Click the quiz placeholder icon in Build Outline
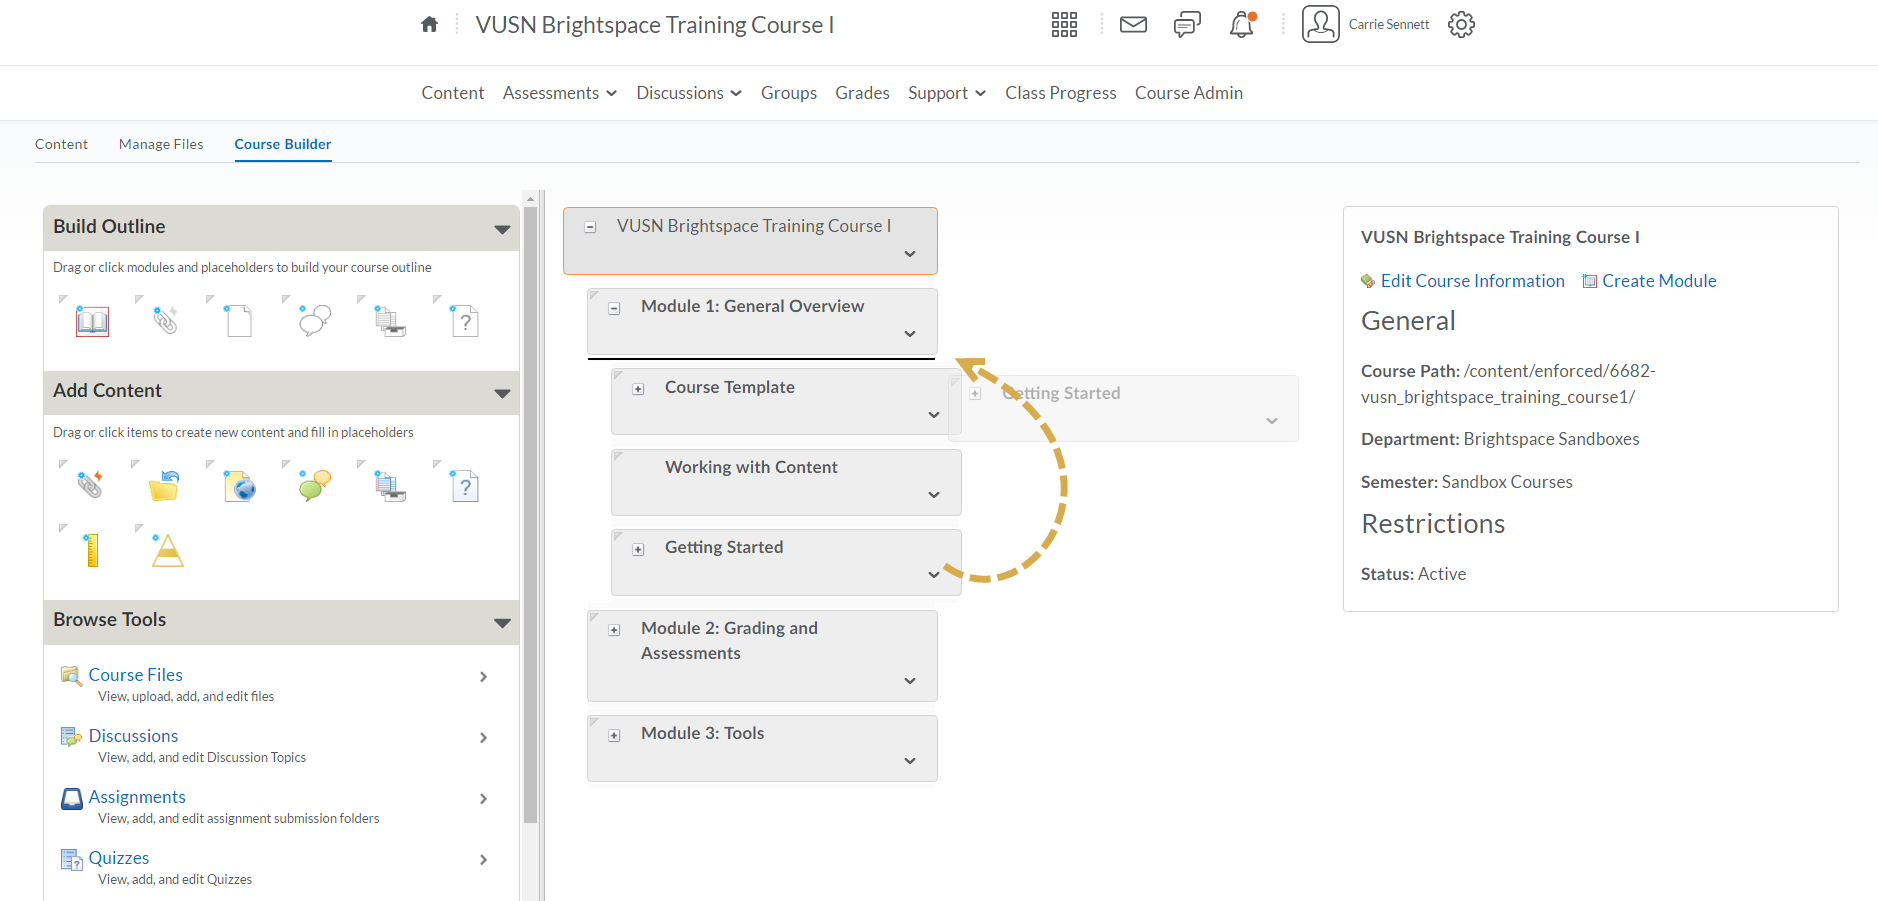The width and height of the screenshot is (1878, 901). coord(465,321)
